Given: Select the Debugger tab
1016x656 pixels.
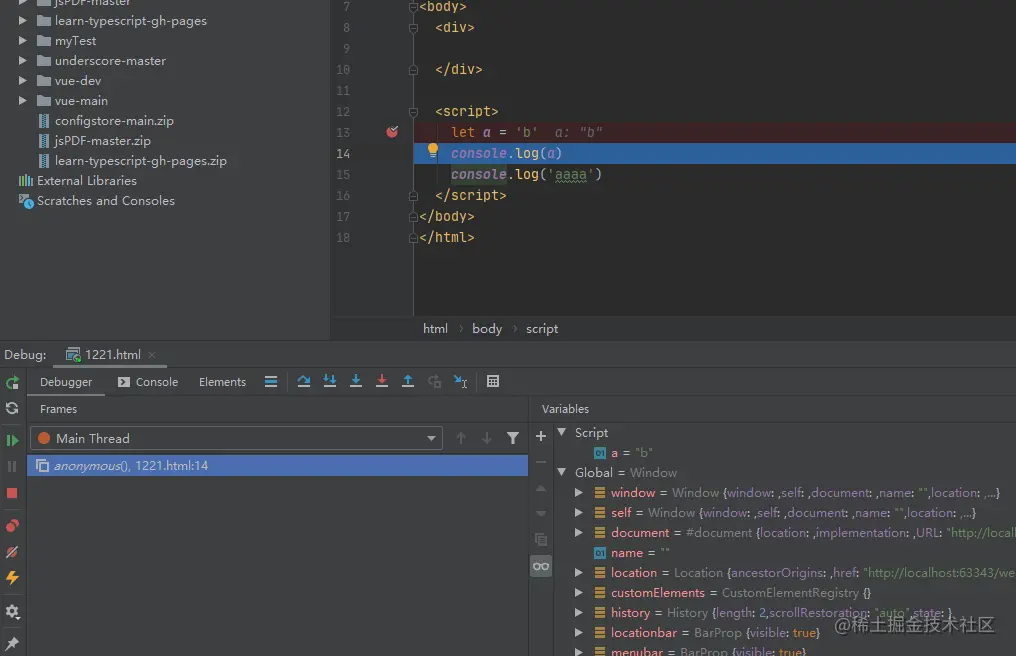Looking at the screenshot, I should [x=66, y=382].
